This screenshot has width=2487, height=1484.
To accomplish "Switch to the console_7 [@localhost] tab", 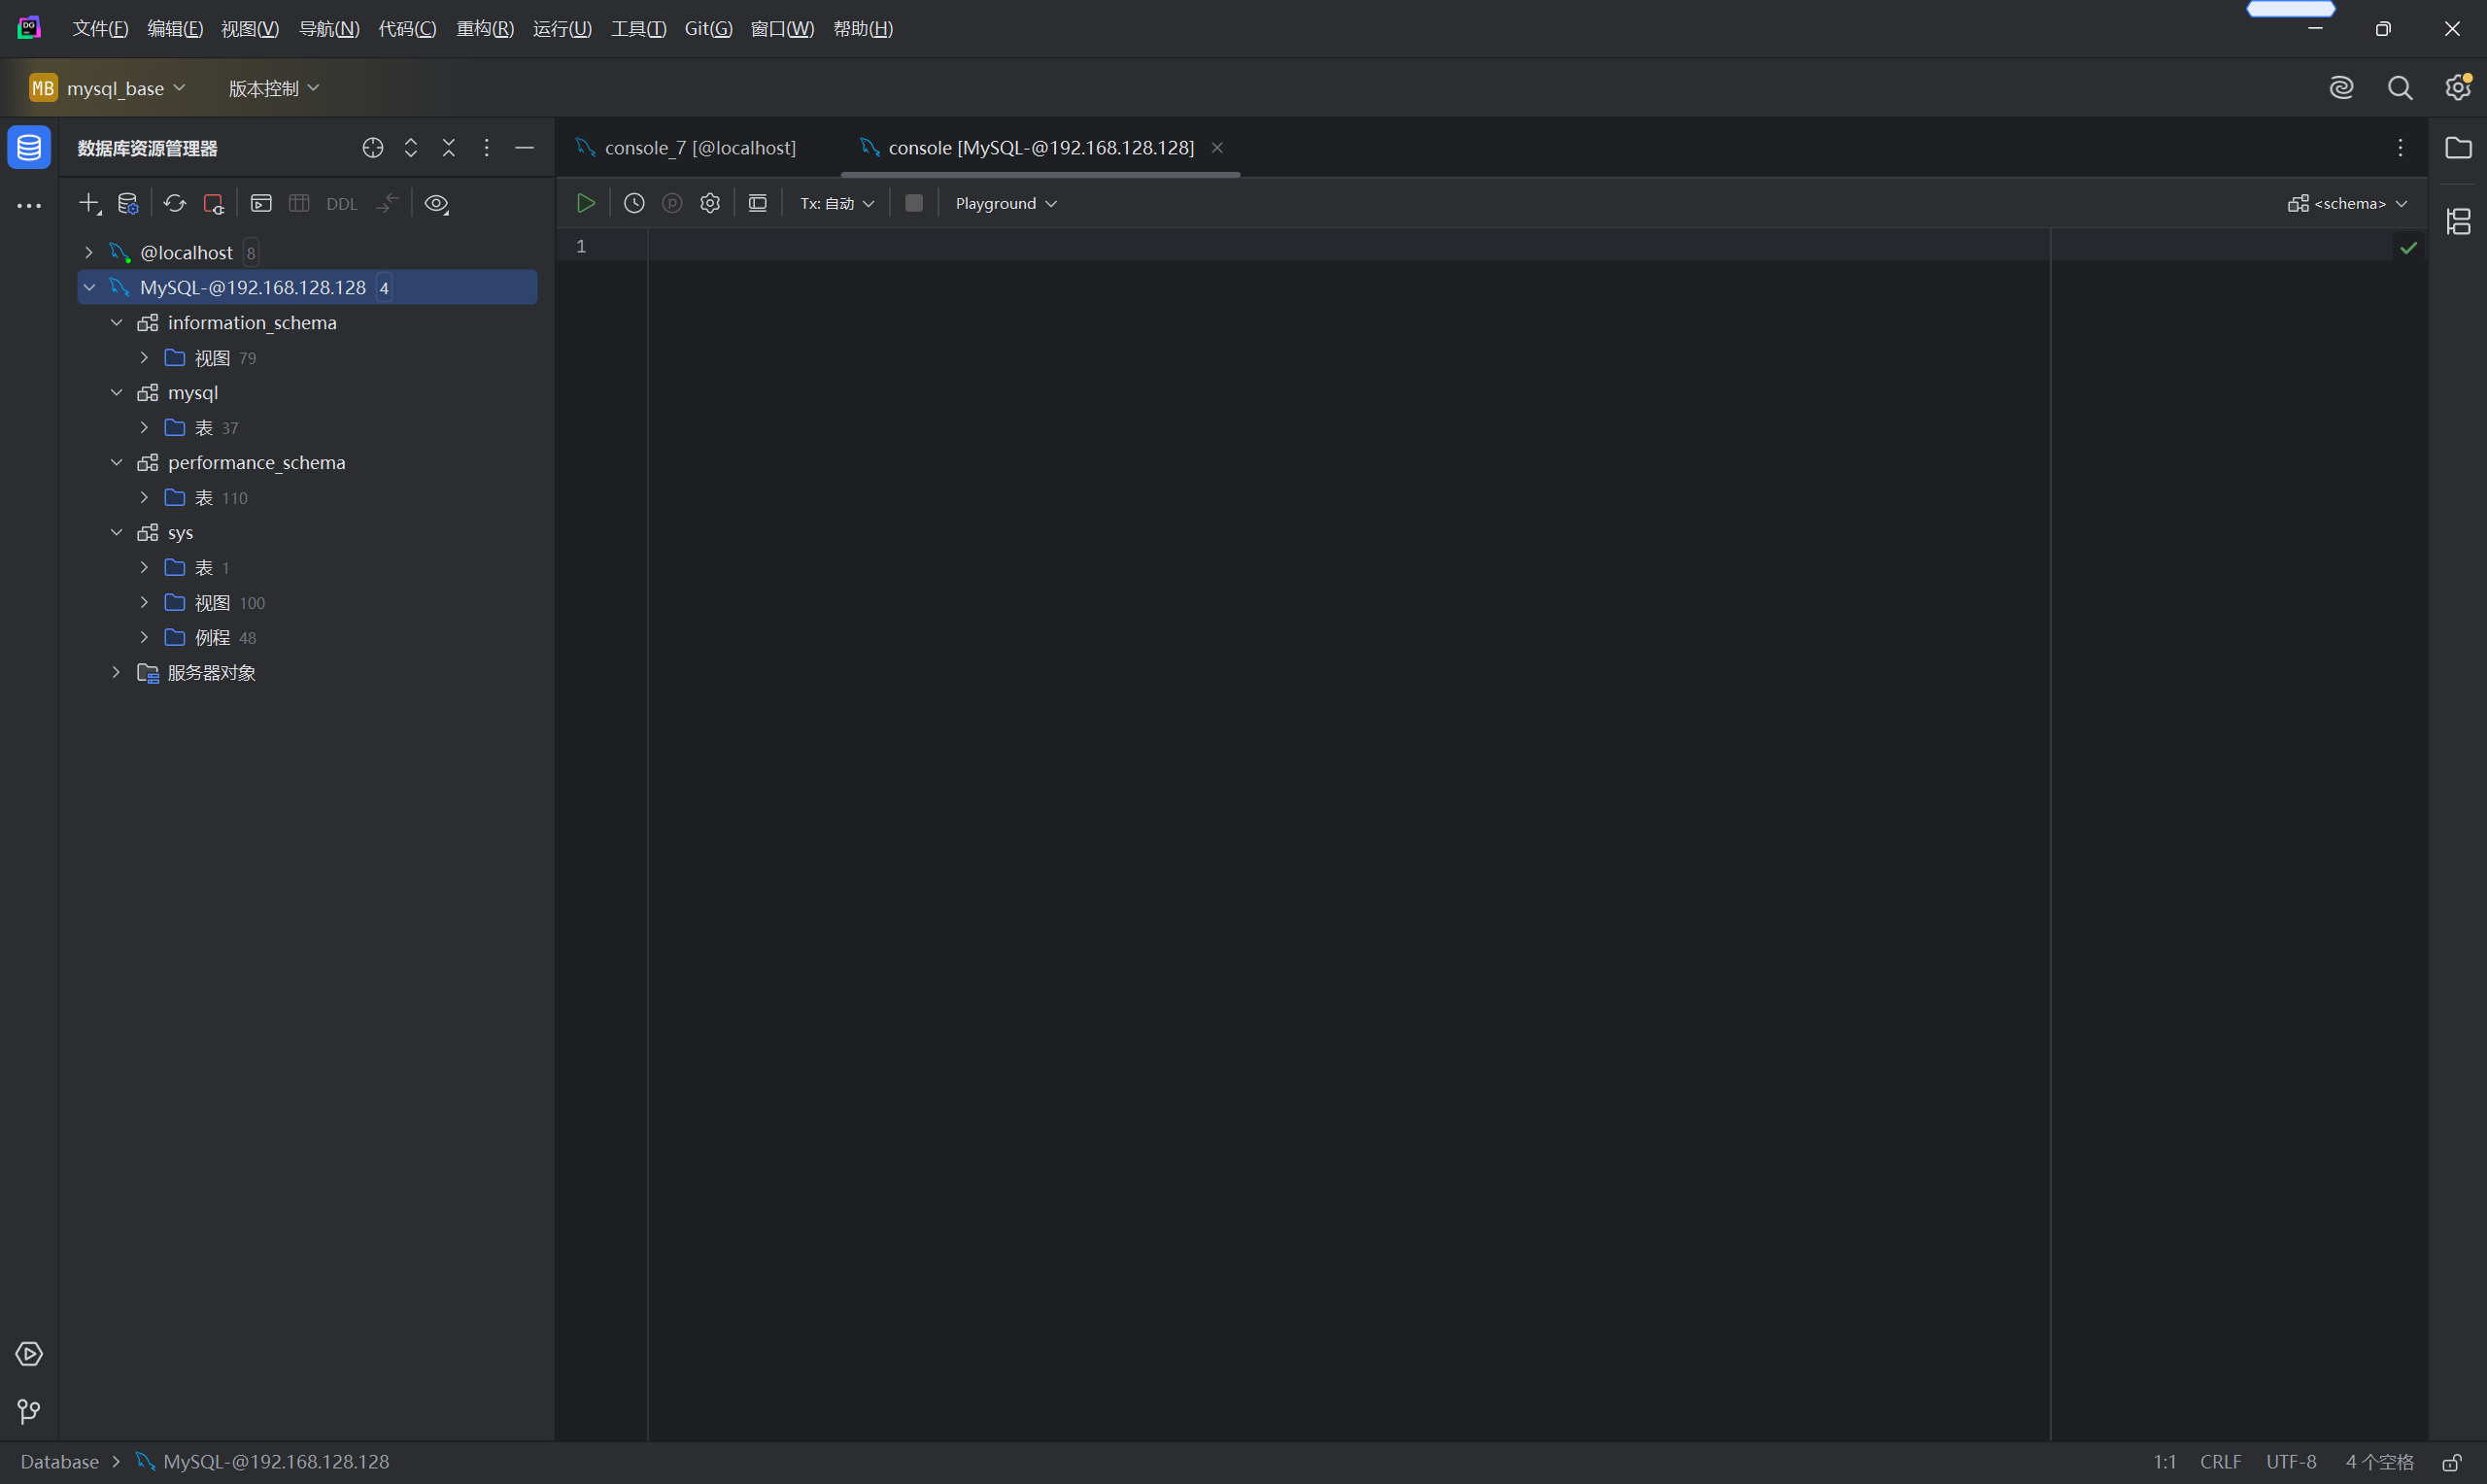I will coord(700,147).
